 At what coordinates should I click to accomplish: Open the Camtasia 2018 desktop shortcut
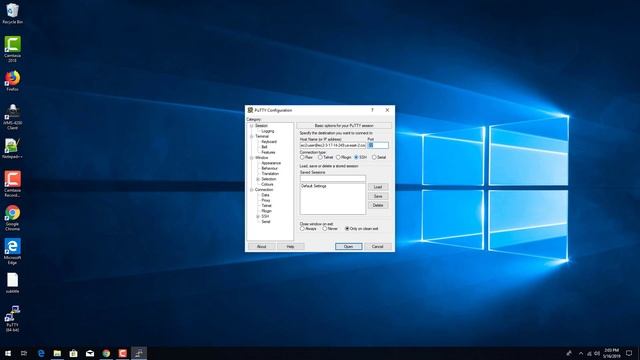[x=12, y=49]
